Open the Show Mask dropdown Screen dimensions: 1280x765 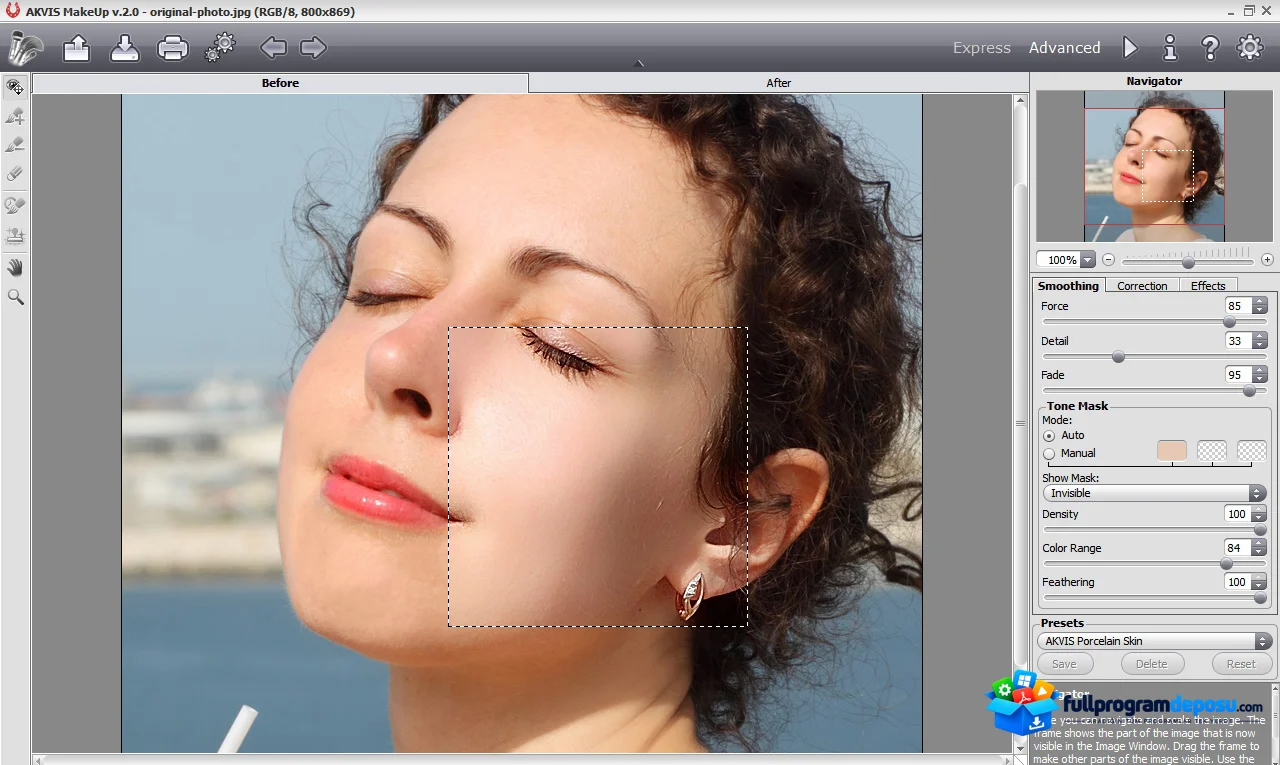(1154, 493)
